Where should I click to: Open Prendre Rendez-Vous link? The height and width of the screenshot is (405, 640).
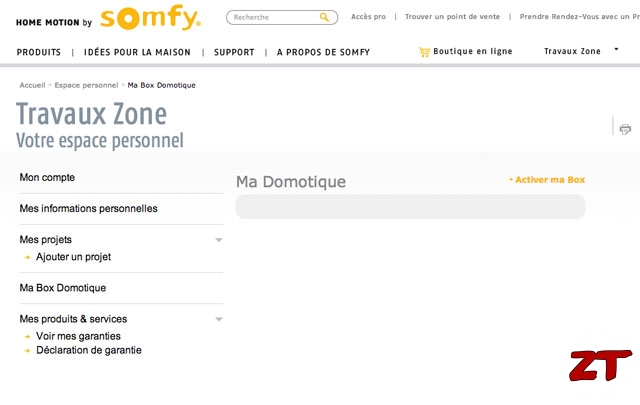580,17
